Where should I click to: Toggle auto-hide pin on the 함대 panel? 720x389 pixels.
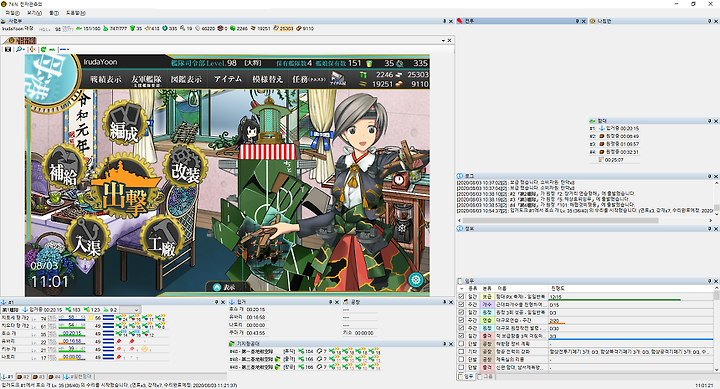click(710, 121)
